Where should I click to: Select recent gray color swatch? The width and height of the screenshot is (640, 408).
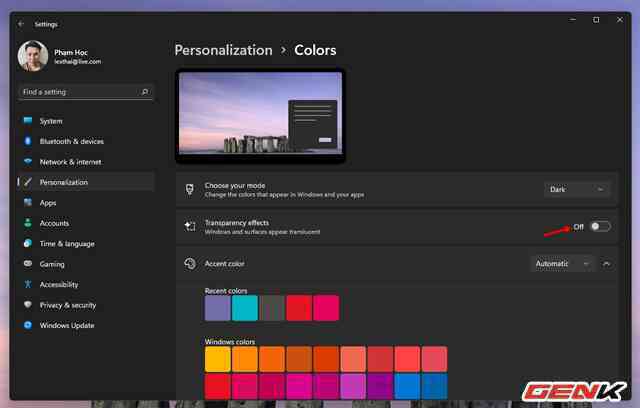point(272,308)
